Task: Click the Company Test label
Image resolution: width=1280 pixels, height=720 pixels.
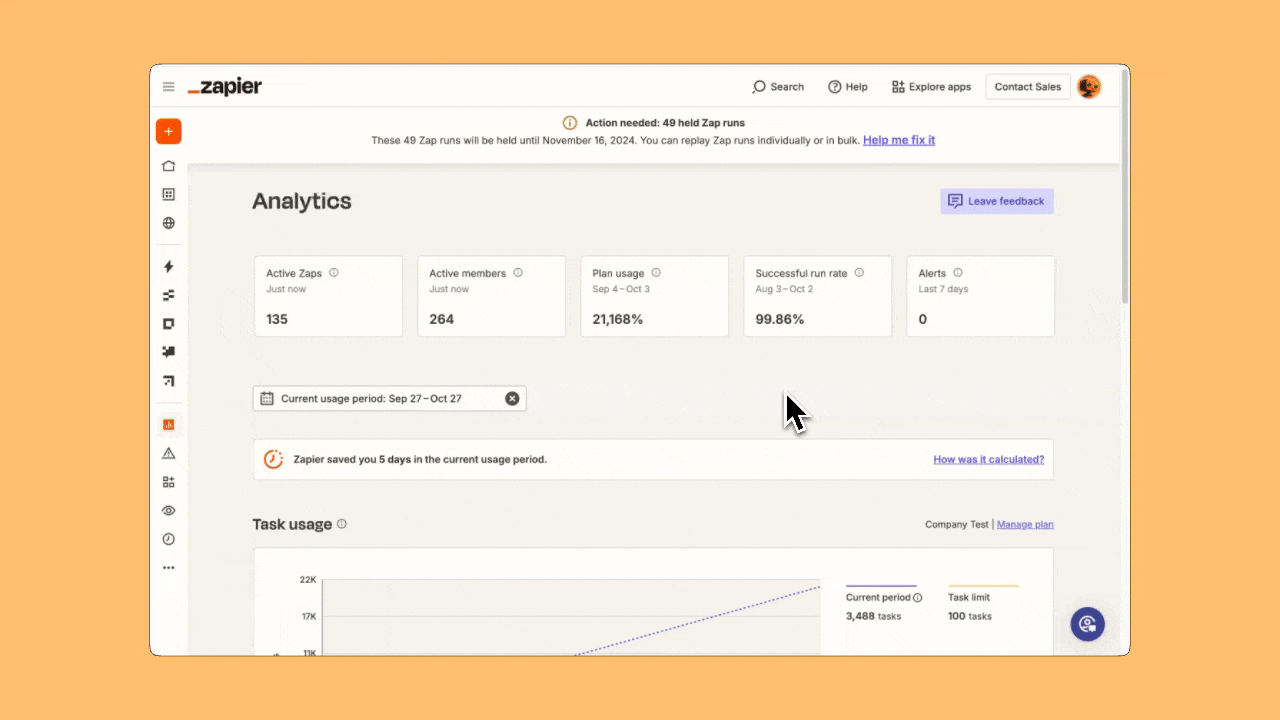Action: 956,524
